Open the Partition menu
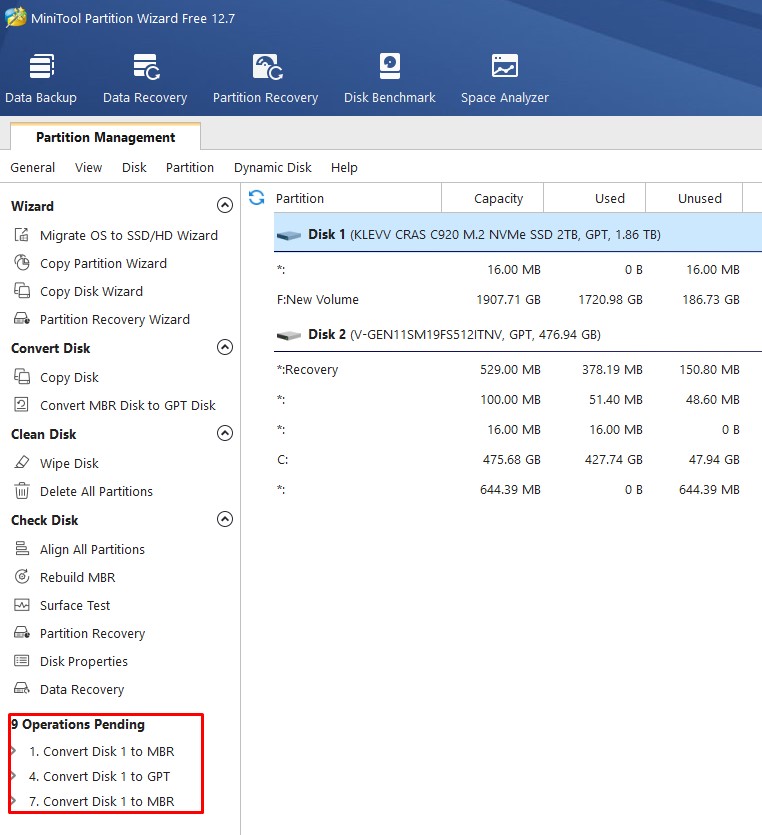This screenshot has height=835, width=762. point(190,167)
